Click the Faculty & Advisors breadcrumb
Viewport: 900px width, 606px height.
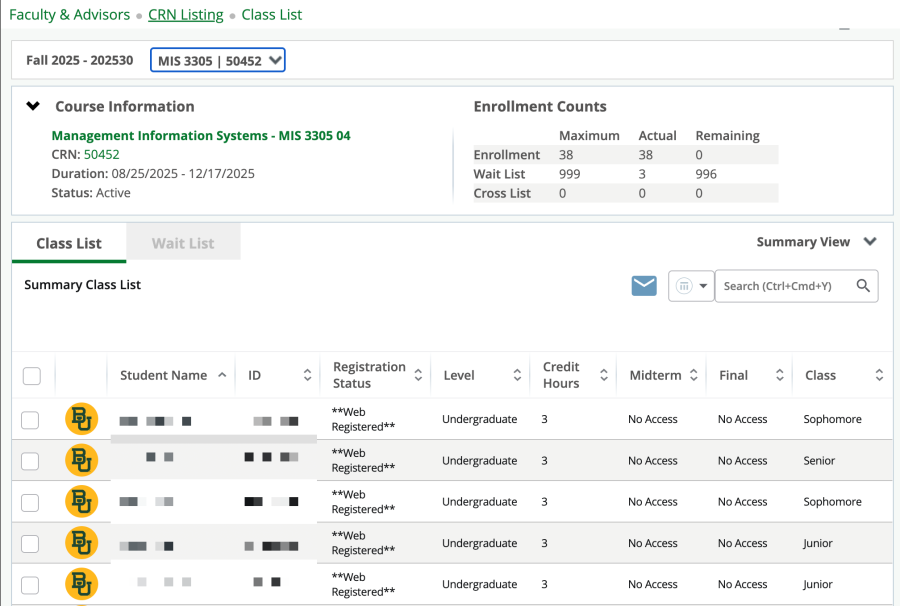point(69,14)
